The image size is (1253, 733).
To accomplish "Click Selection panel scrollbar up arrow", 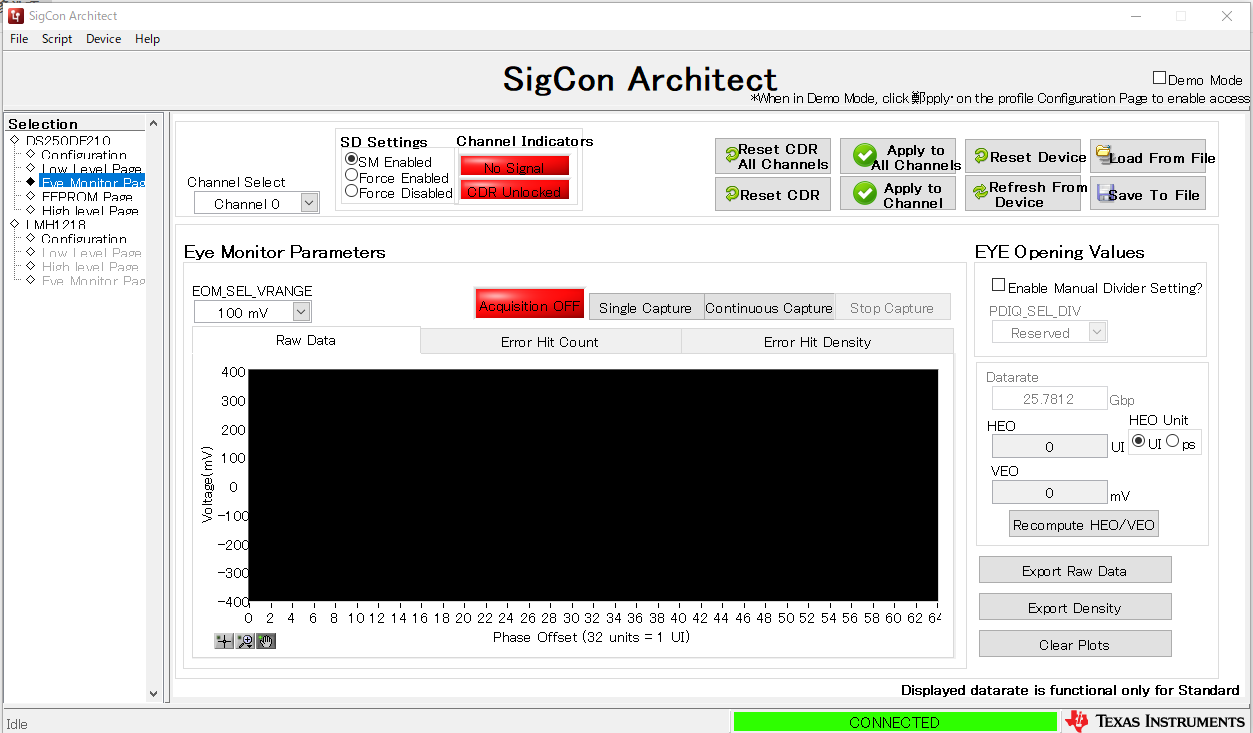I will (x=154, y=123).
